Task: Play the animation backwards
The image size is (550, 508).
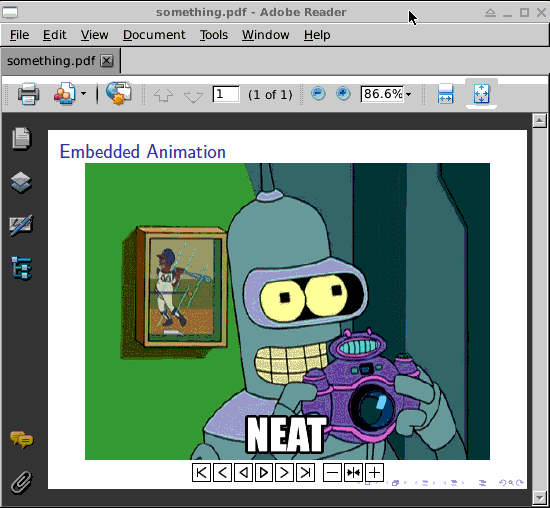Action: click(x=243, y=473)
